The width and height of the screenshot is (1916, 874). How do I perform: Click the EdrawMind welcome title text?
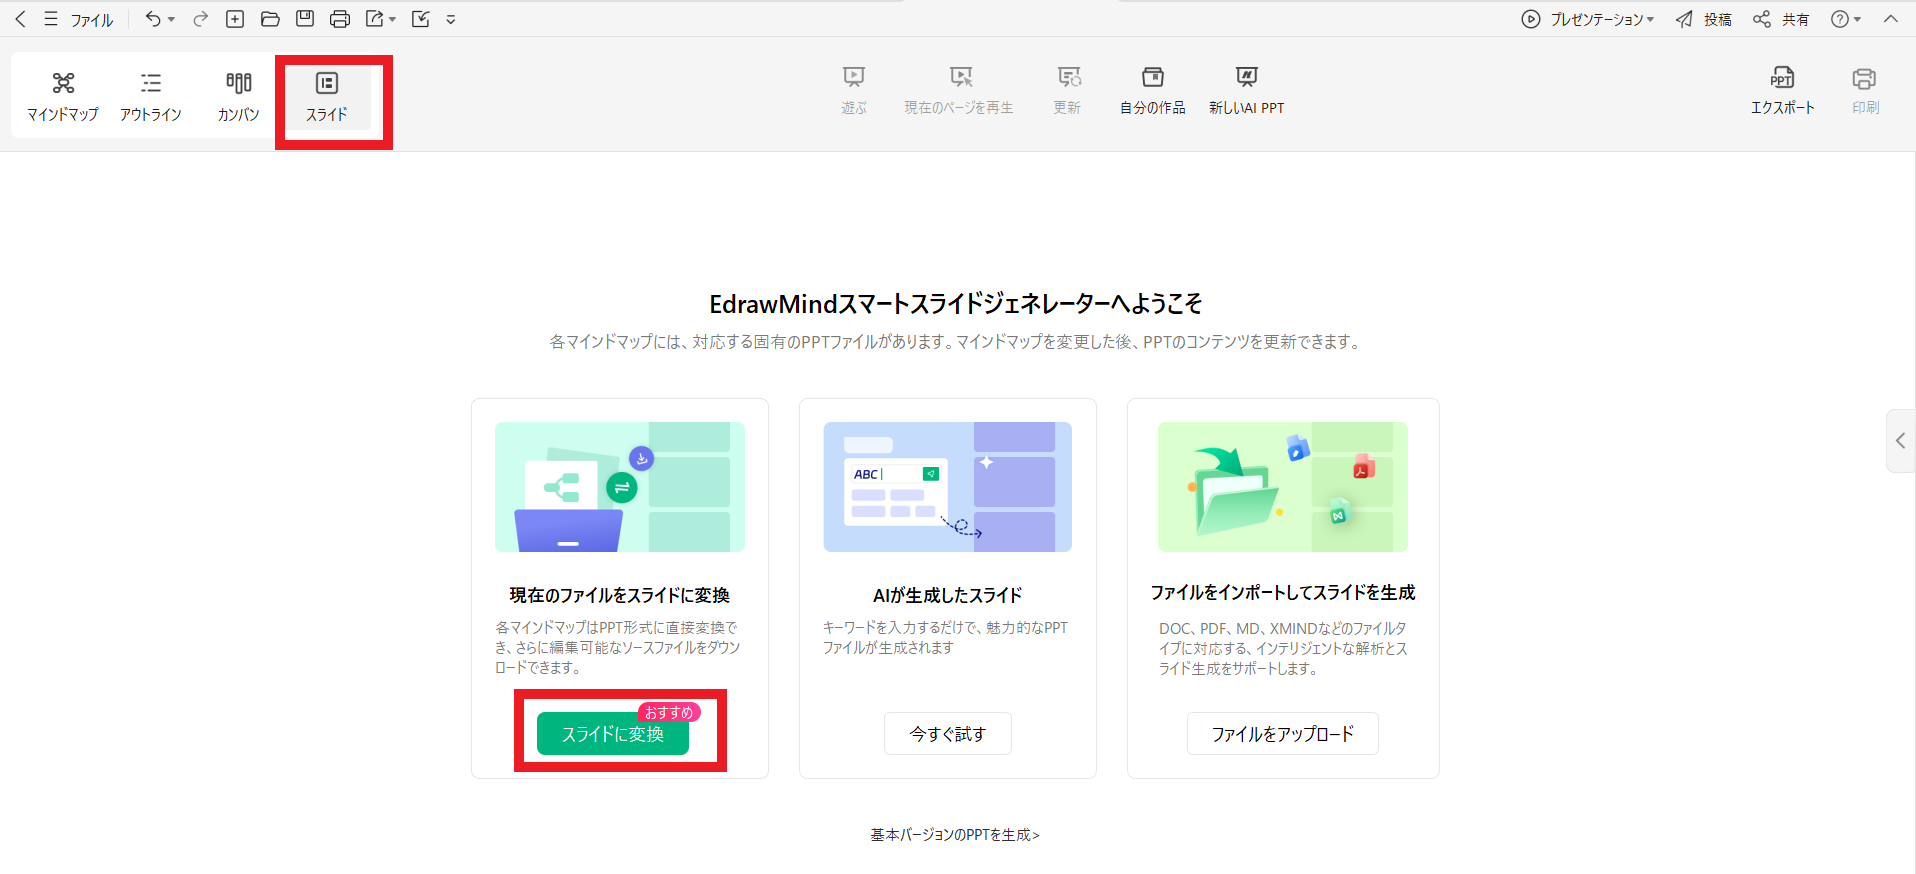pyautogui.click(x=956, y=304)
